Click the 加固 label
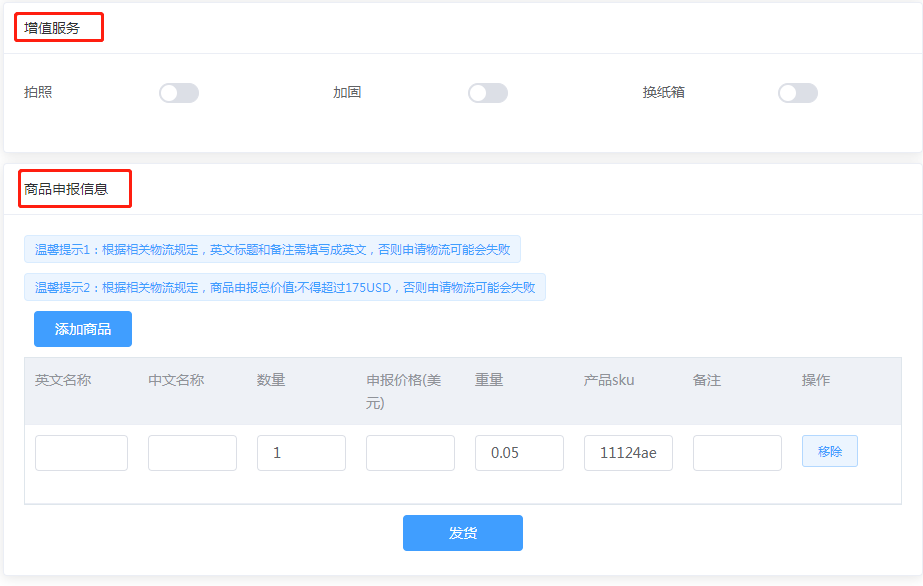This screenshot has width=923, height=586. point(347,92)
